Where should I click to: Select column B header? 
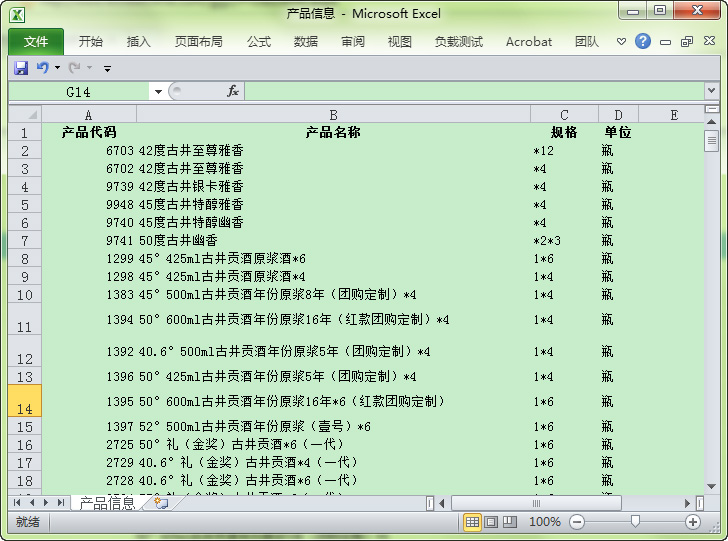click(x=333, y=115)
